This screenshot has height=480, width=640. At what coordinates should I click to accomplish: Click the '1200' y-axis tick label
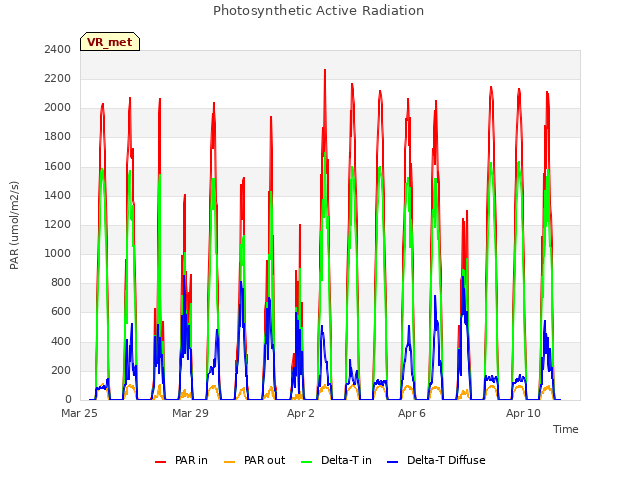[58, 224]
